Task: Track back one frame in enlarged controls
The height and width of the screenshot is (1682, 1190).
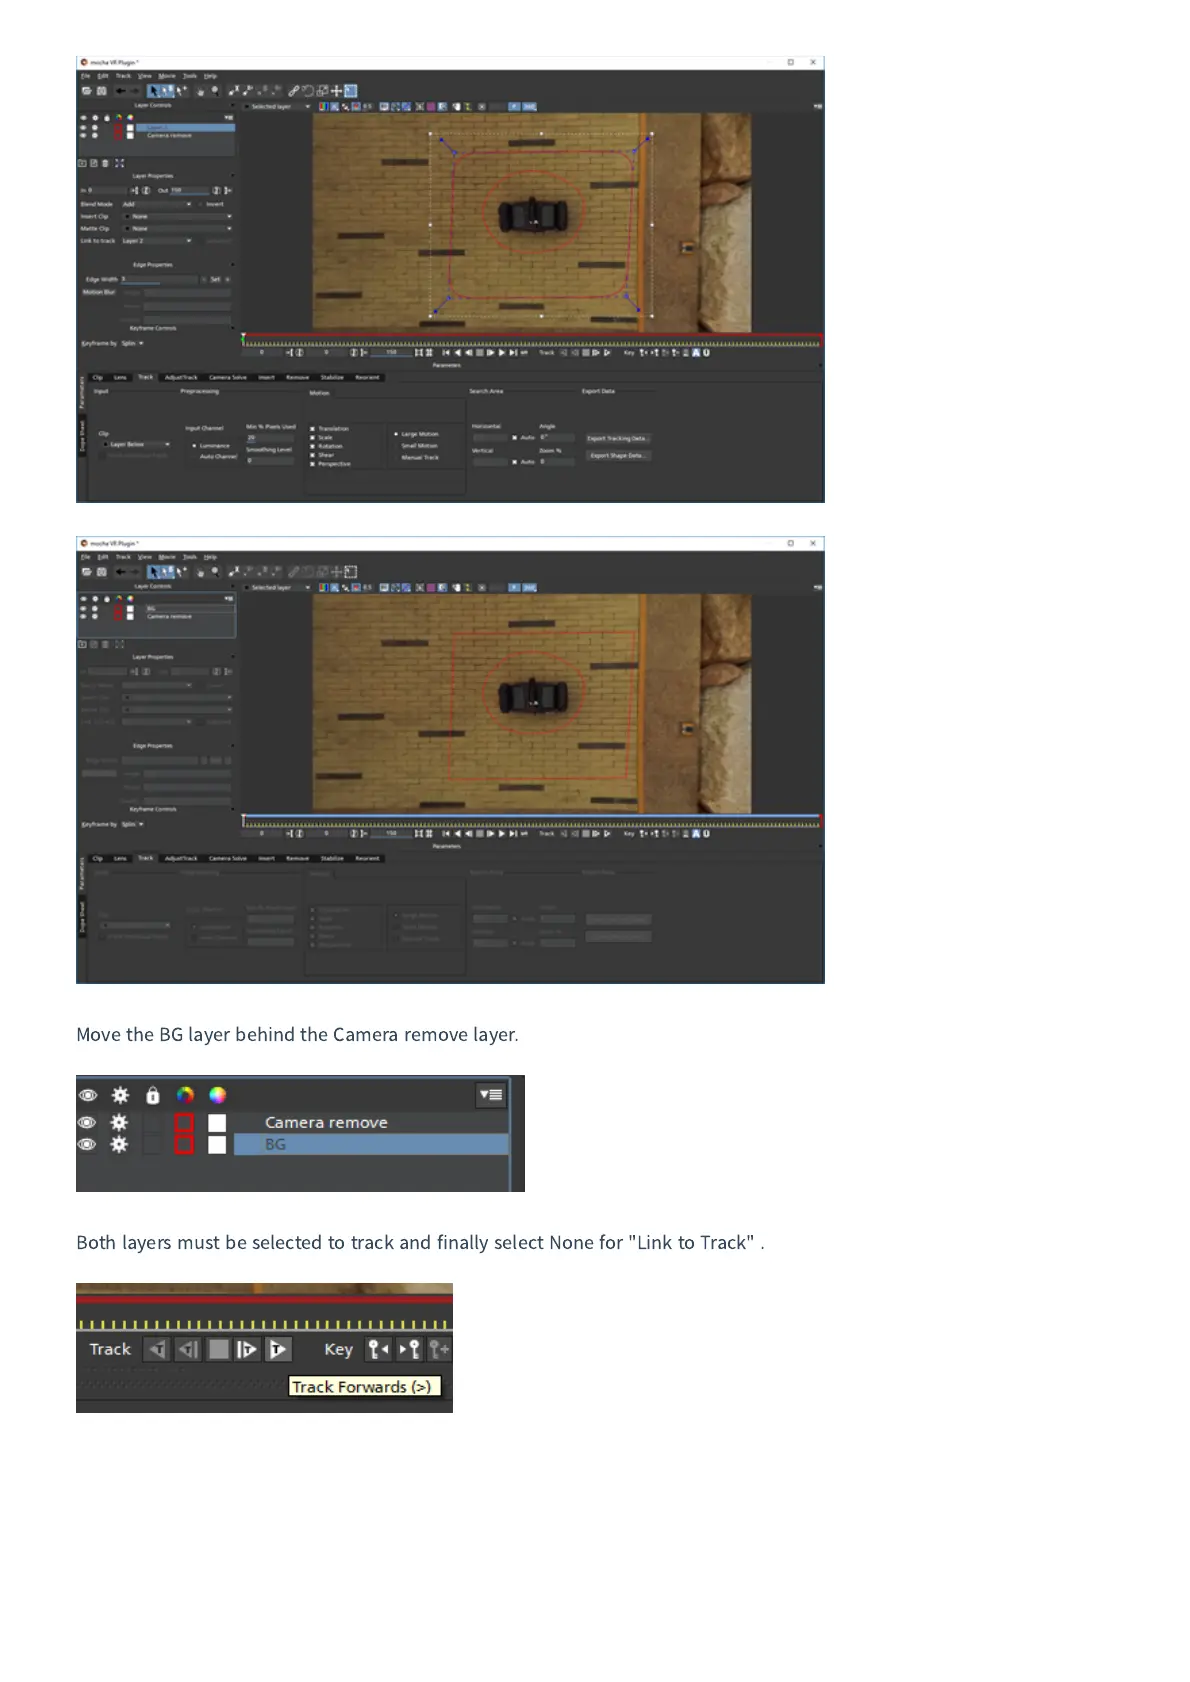Action: click(x=187, y=1349)
